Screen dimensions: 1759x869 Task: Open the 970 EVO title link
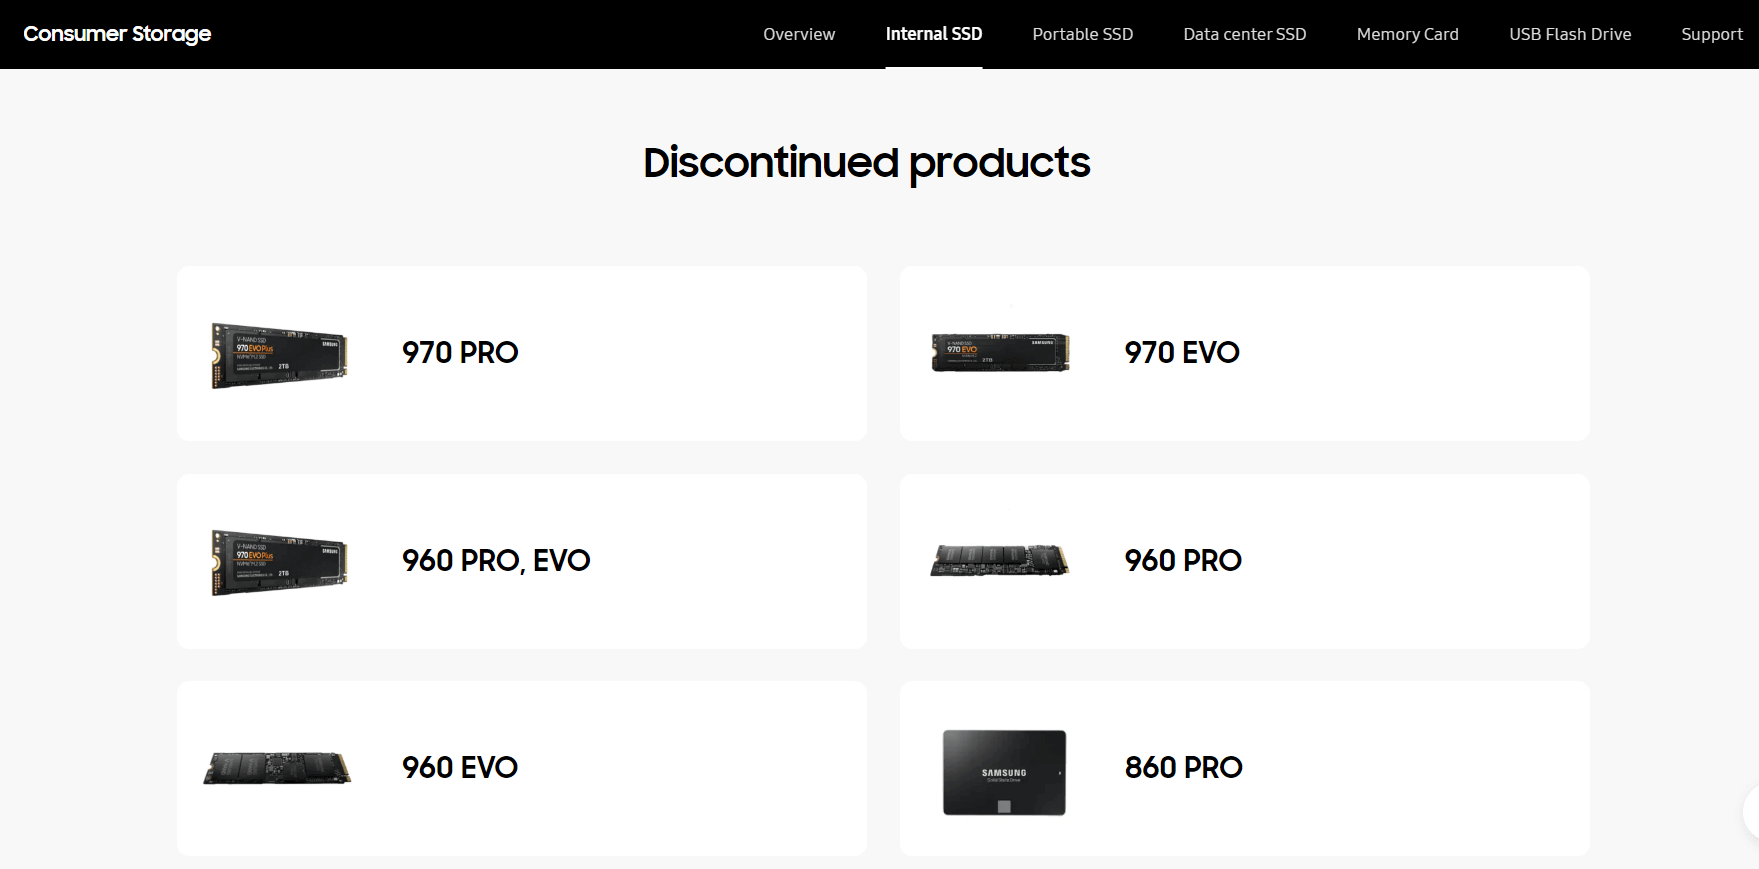1181,353
